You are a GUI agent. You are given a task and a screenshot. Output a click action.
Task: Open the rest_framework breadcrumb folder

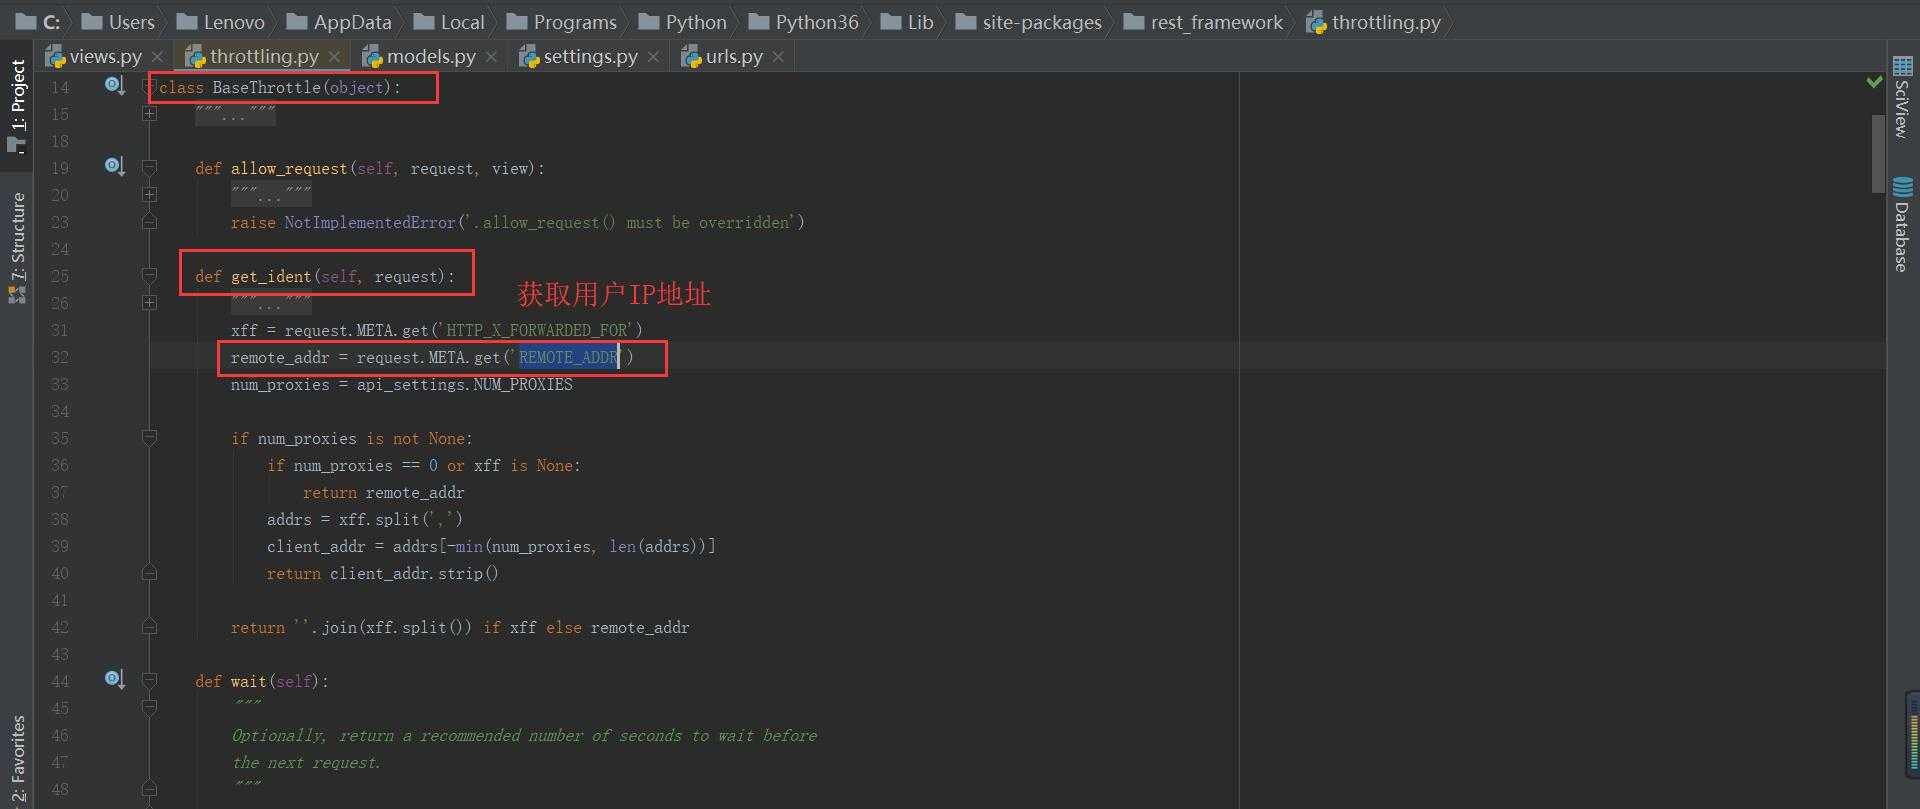tap(1203, 22)
